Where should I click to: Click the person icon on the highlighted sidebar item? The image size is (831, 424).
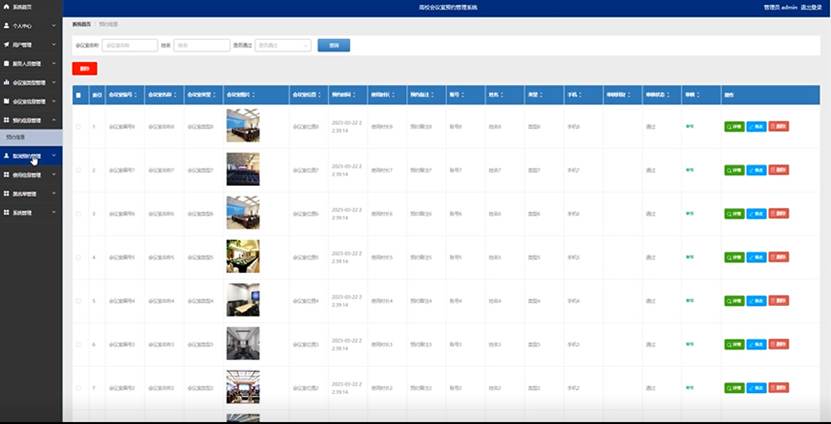[x=6, y=156]
